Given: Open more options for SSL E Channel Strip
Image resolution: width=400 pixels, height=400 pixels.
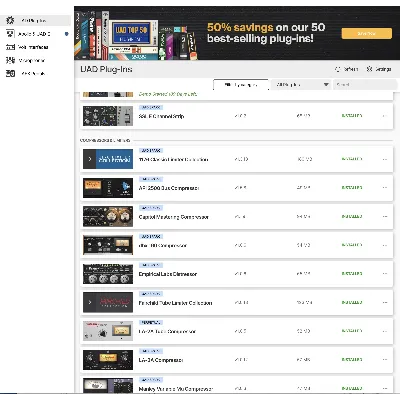Looking at the screenshot, I should pos(385,116).
